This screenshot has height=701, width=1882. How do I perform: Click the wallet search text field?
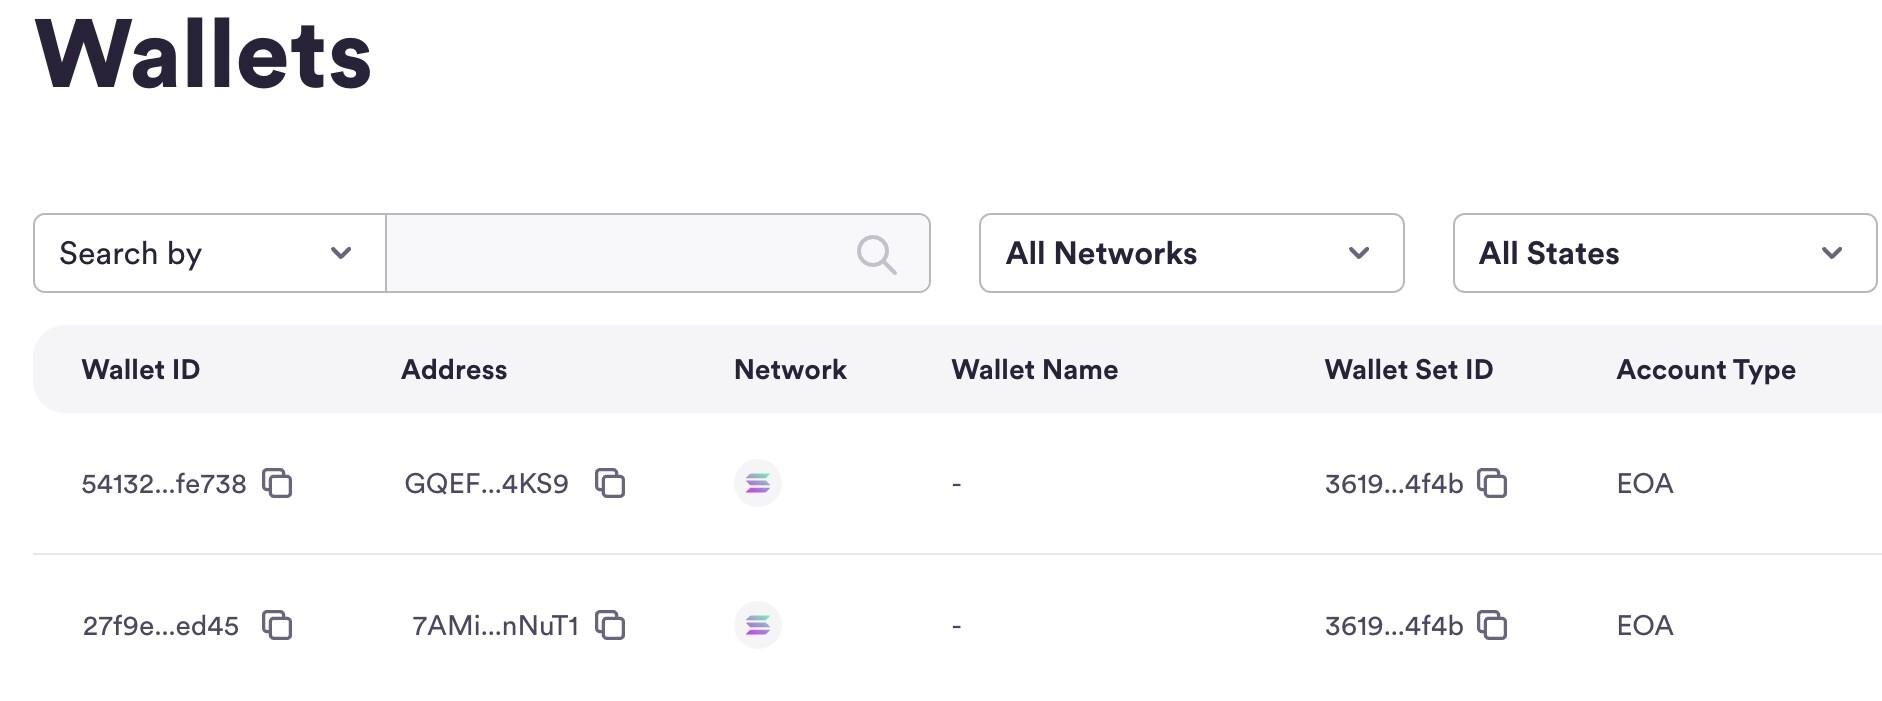click(x=620, y=253)
